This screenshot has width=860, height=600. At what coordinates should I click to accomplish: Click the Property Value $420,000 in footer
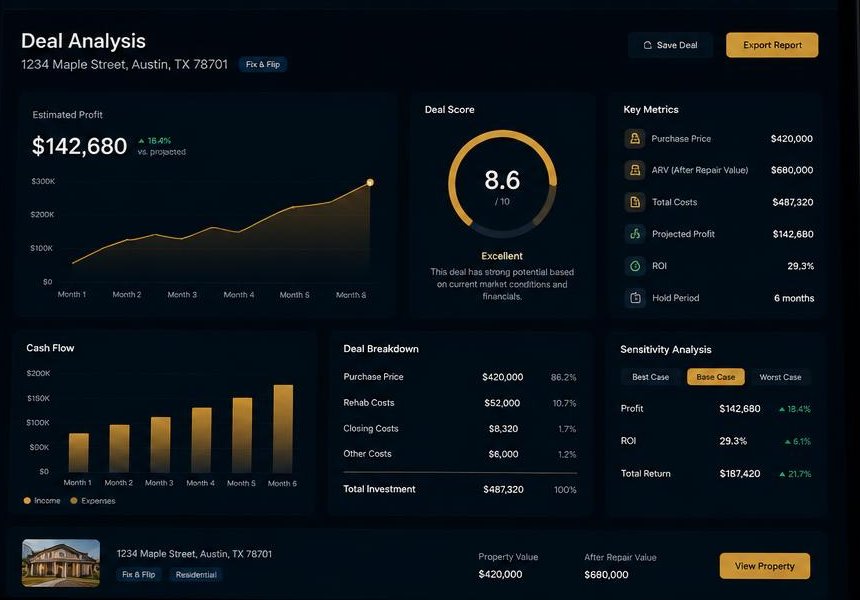[x=500, y=574]
